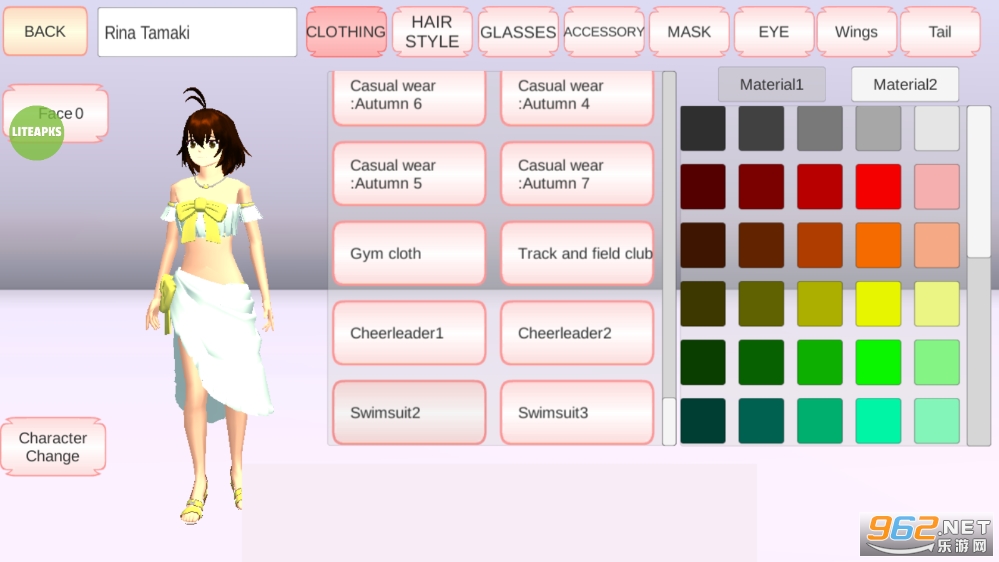This screenshot has height=562, width=999.
Task: Click the character name input field
Action: pos(197,32)
